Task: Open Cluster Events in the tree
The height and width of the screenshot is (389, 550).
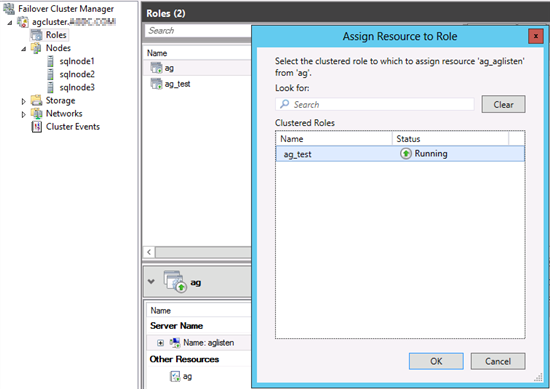Action: click(x=73, y=127)
